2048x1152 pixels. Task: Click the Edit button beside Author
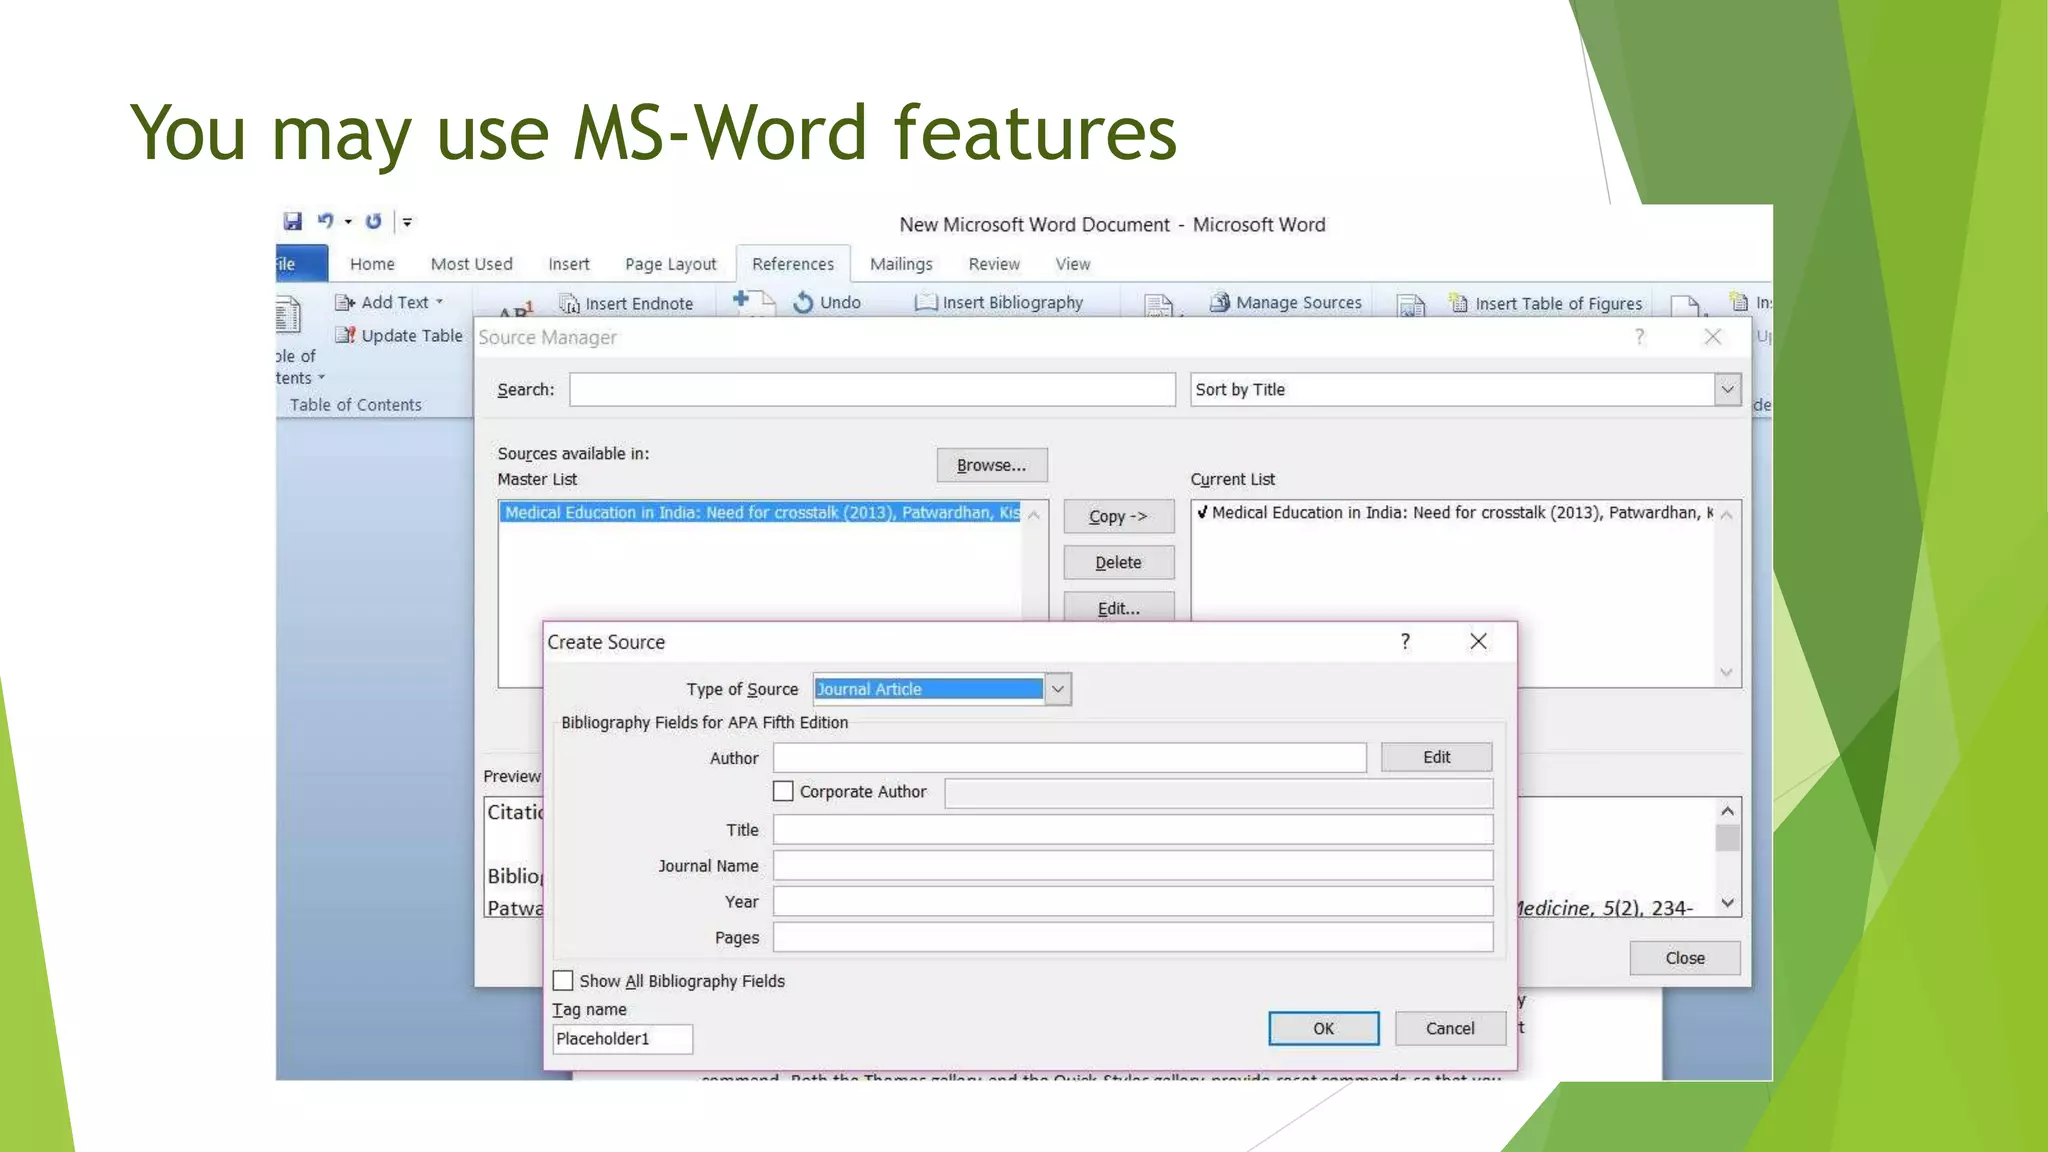(x=1436, y=757)
